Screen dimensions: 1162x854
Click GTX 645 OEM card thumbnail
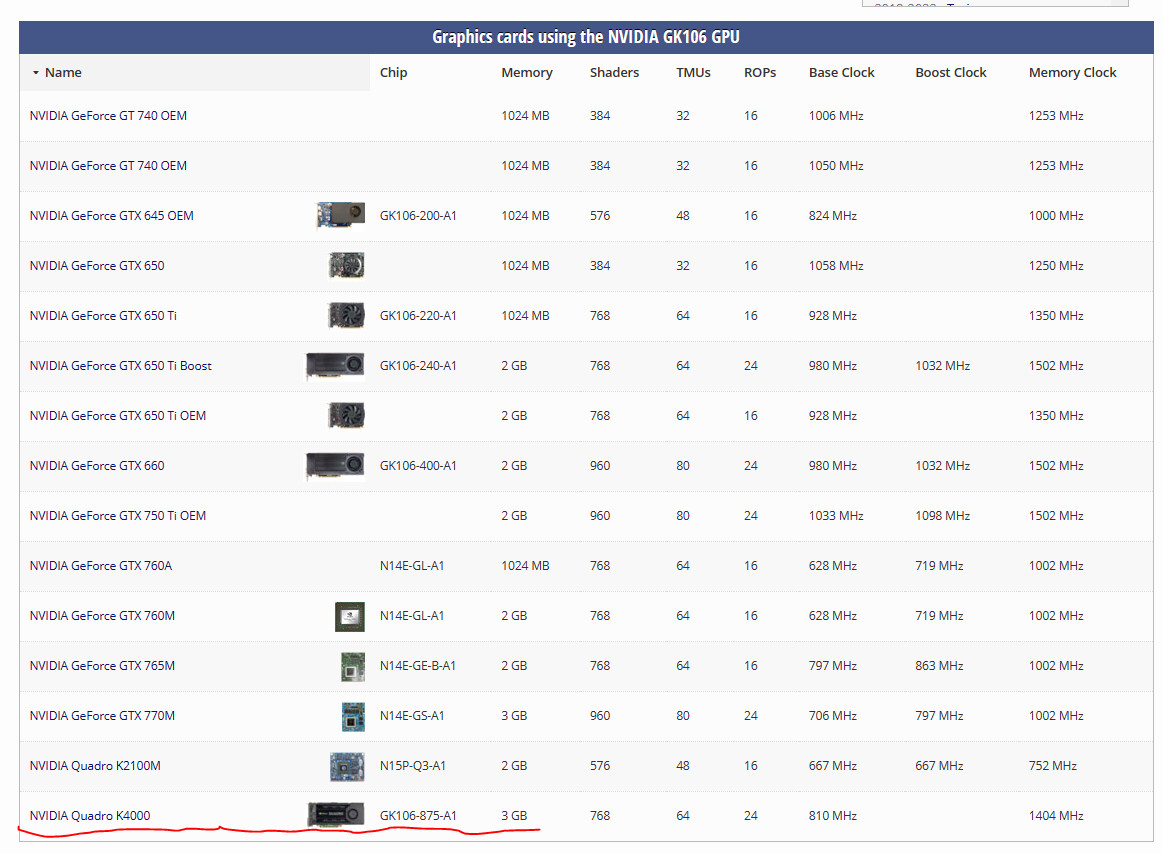tap(341, 215)
